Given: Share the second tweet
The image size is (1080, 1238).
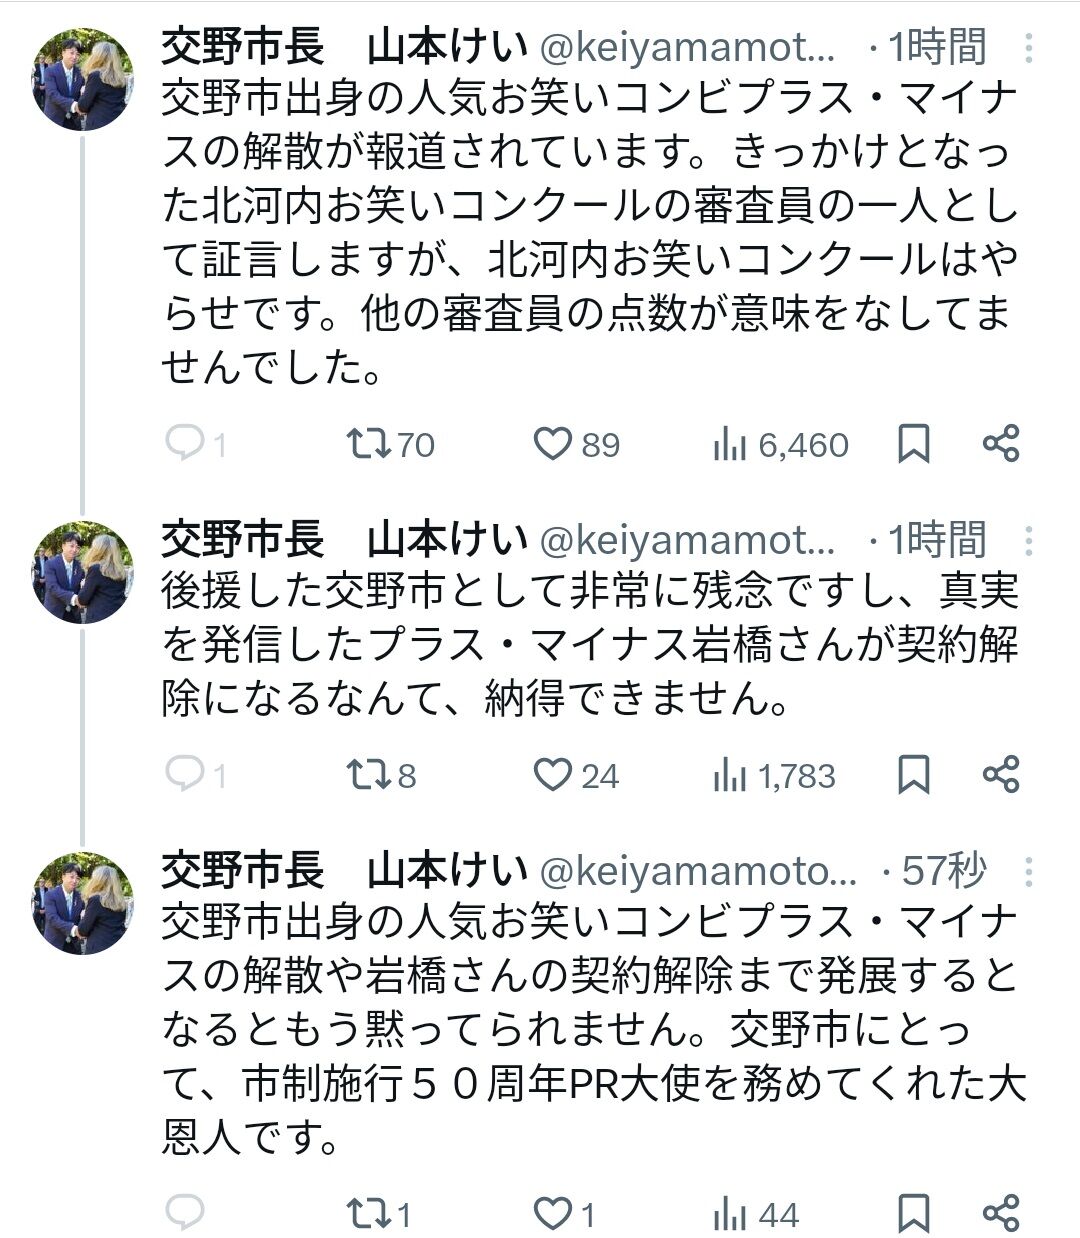Looking at the screenshot, I should coord(1001,774).
